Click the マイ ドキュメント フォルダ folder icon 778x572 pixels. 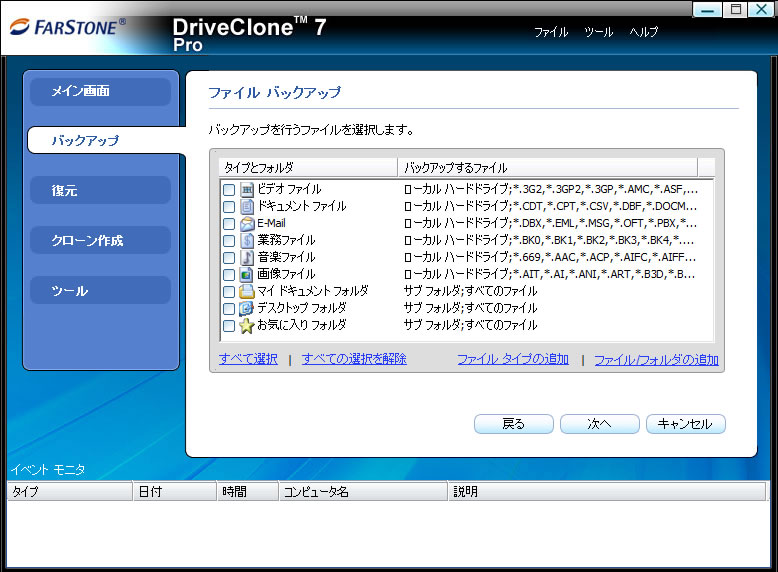click(x=247, y=291)
